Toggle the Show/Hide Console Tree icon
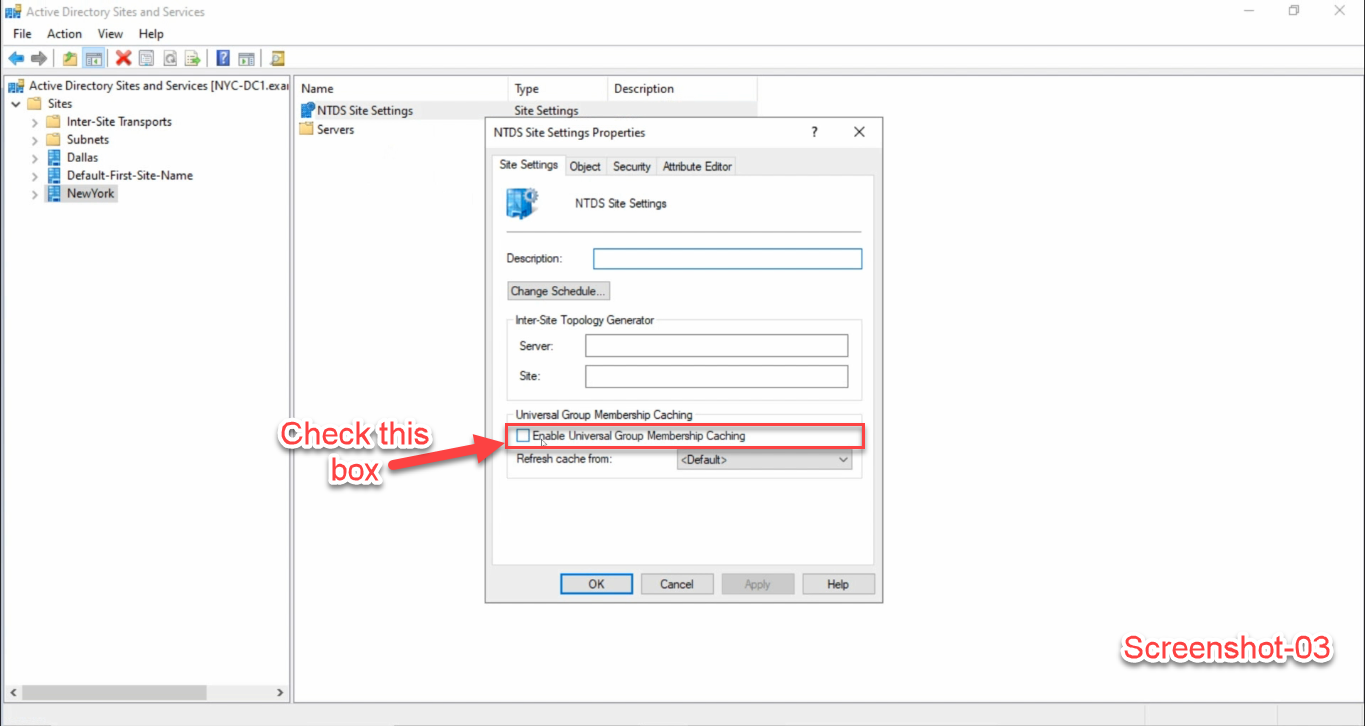Screen dimensions: 1366x726 point(93,58)
